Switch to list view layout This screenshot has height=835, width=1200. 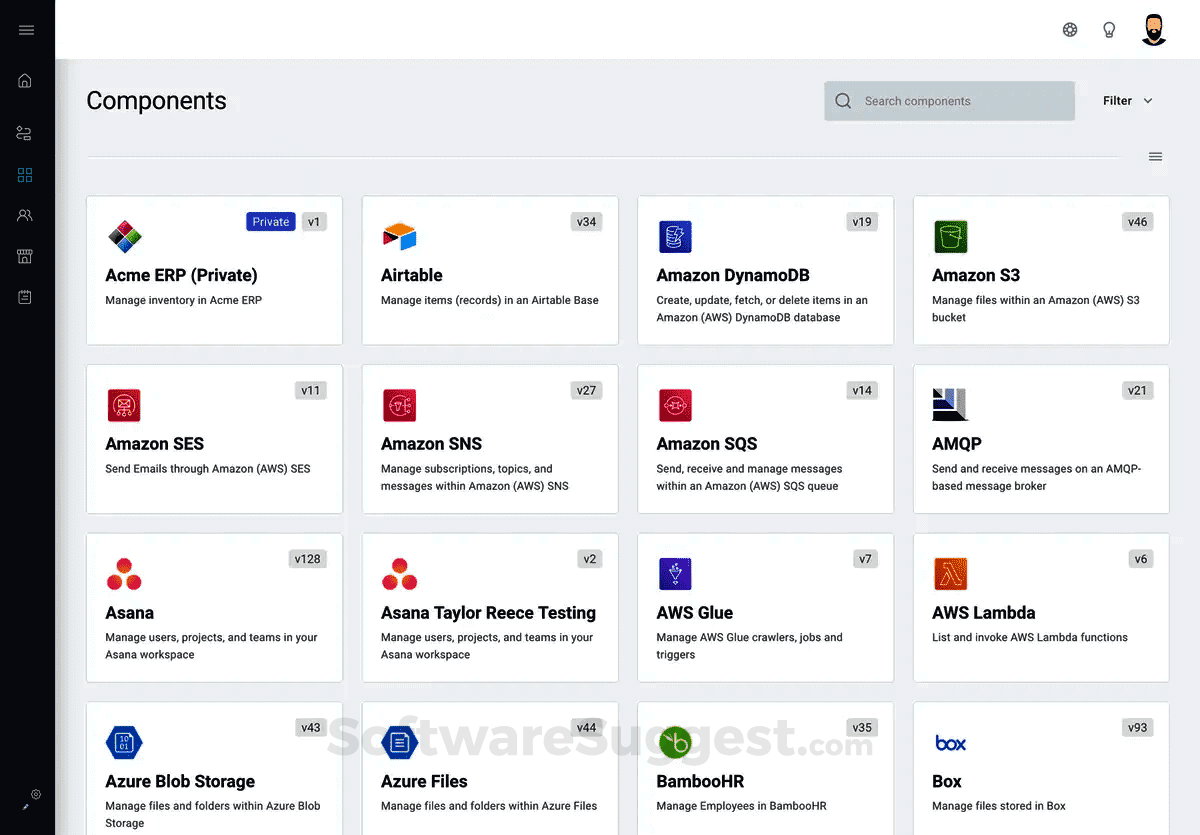pyautogui.click(x=1155, y=157)
